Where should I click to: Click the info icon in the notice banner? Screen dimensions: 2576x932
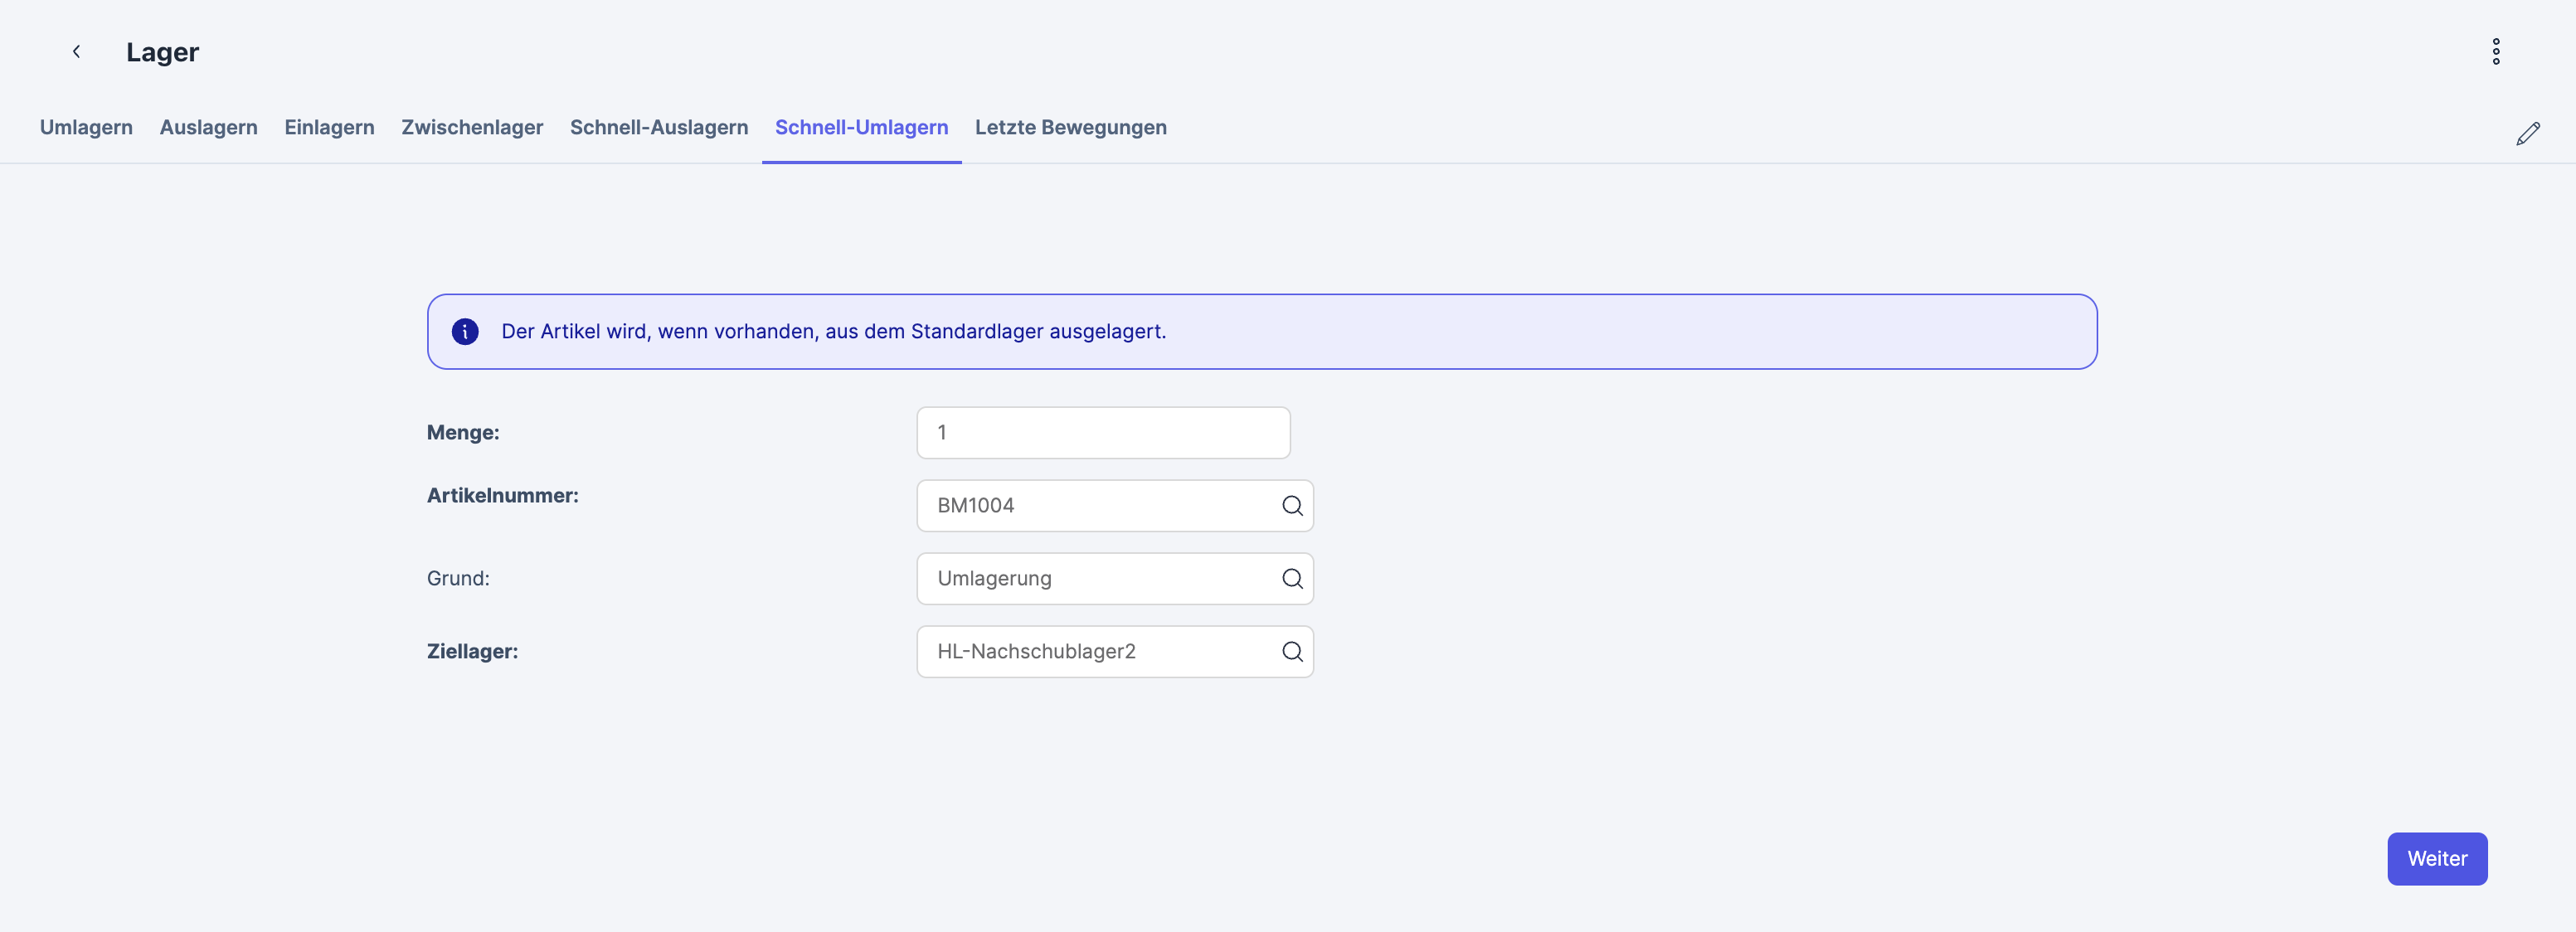pos(465,331)
